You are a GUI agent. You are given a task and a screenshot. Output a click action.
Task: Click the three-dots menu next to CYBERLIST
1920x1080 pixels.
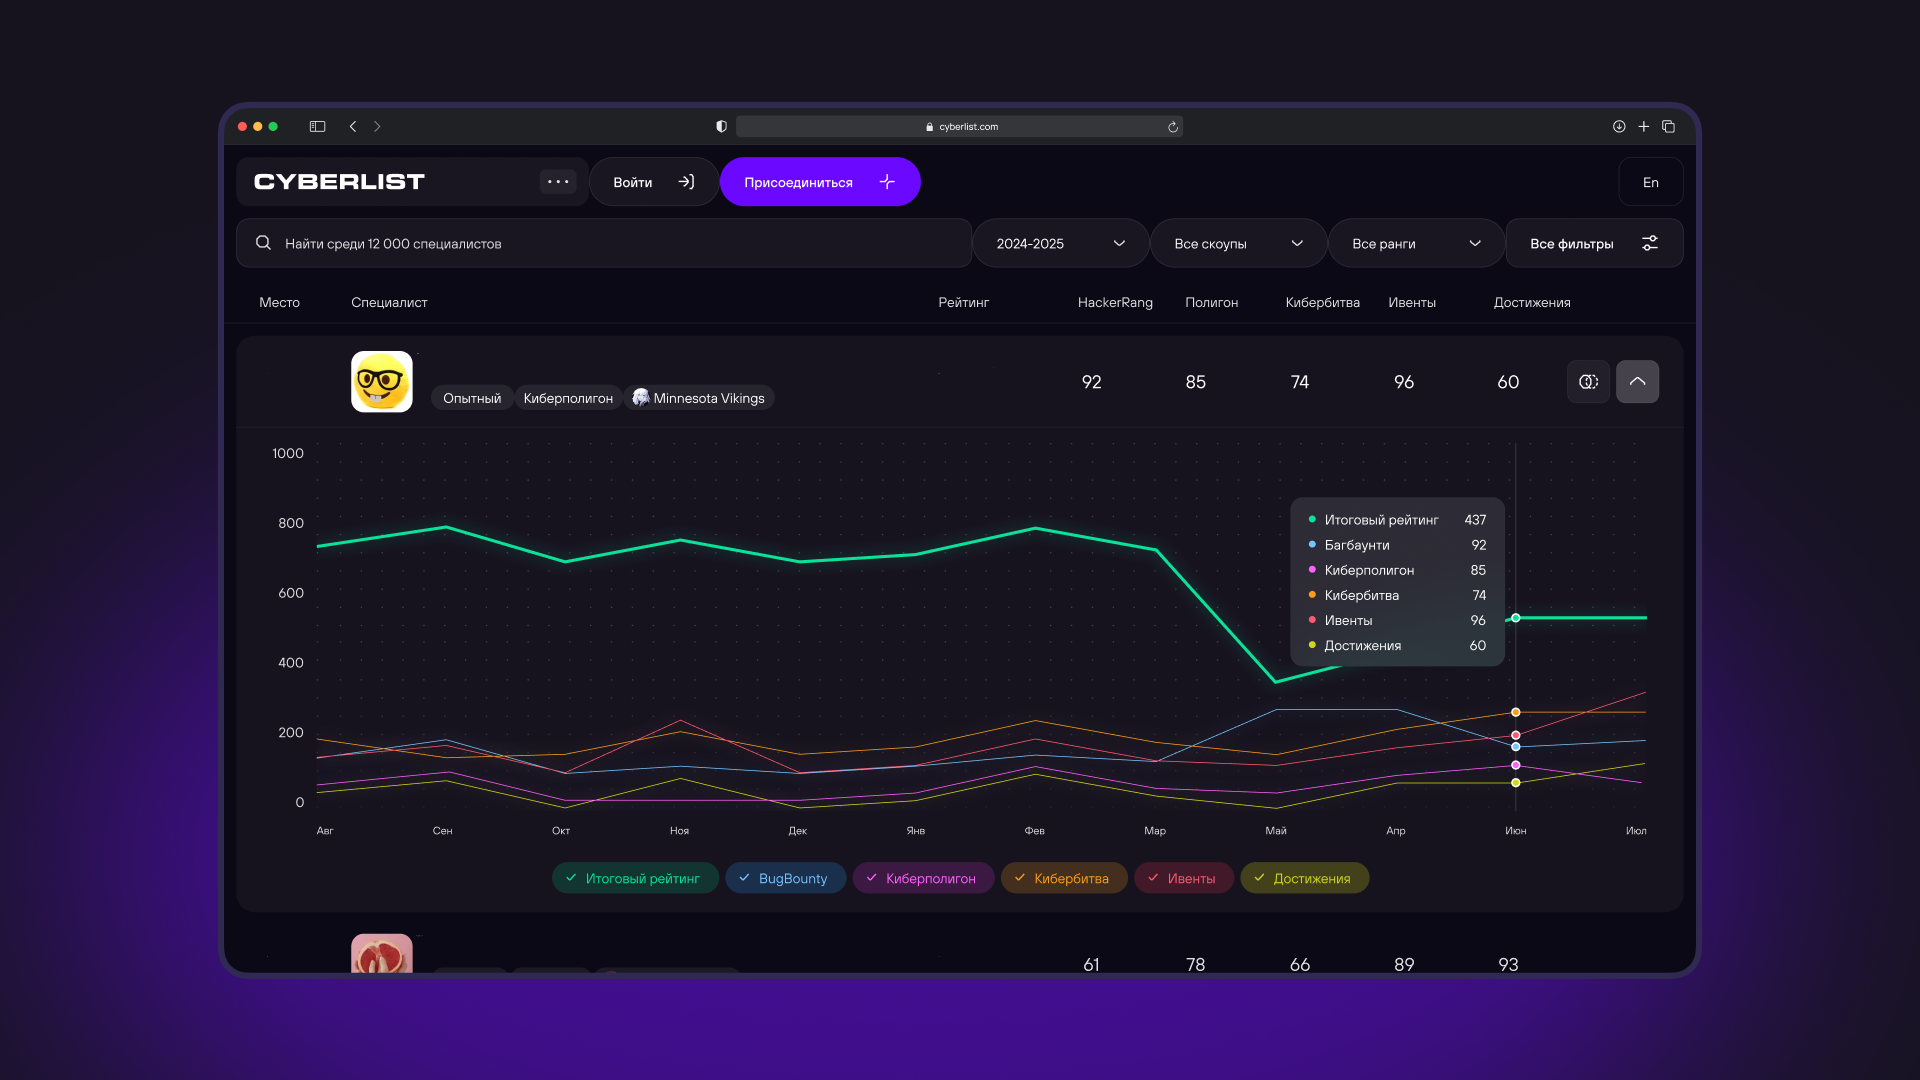click(558, 182)
